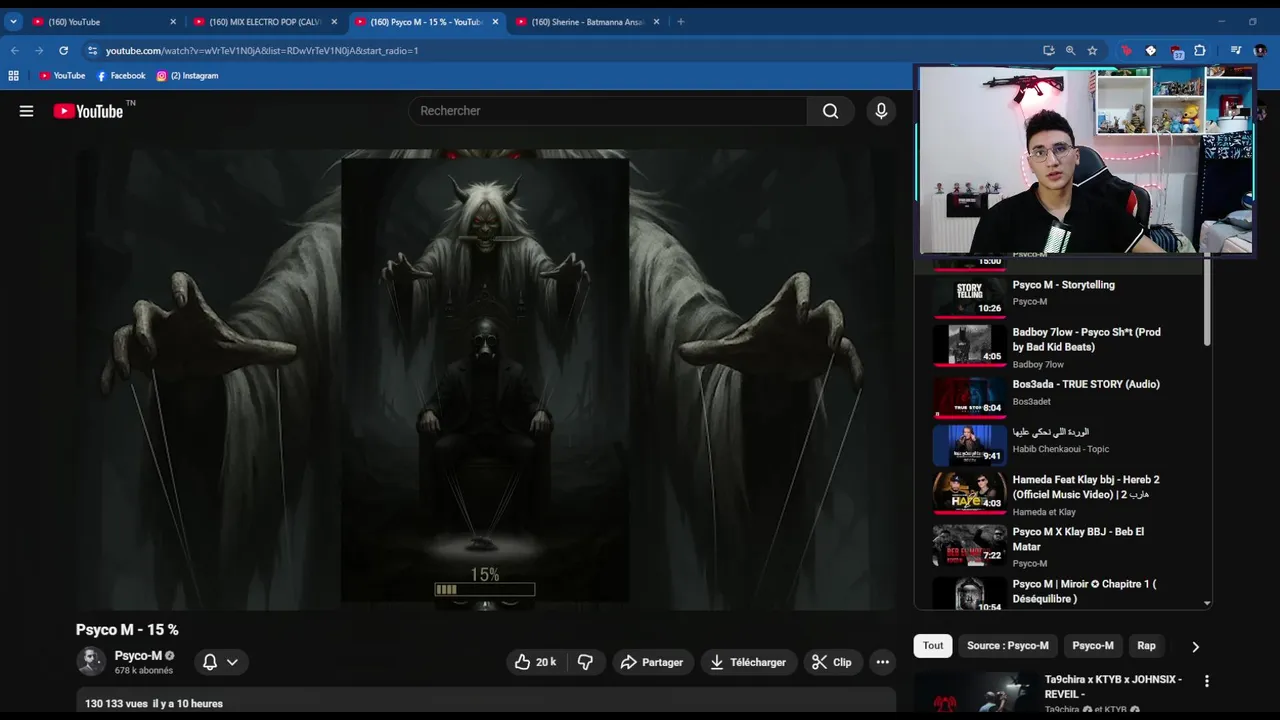Go forward in browser history

tap(39, 50)
